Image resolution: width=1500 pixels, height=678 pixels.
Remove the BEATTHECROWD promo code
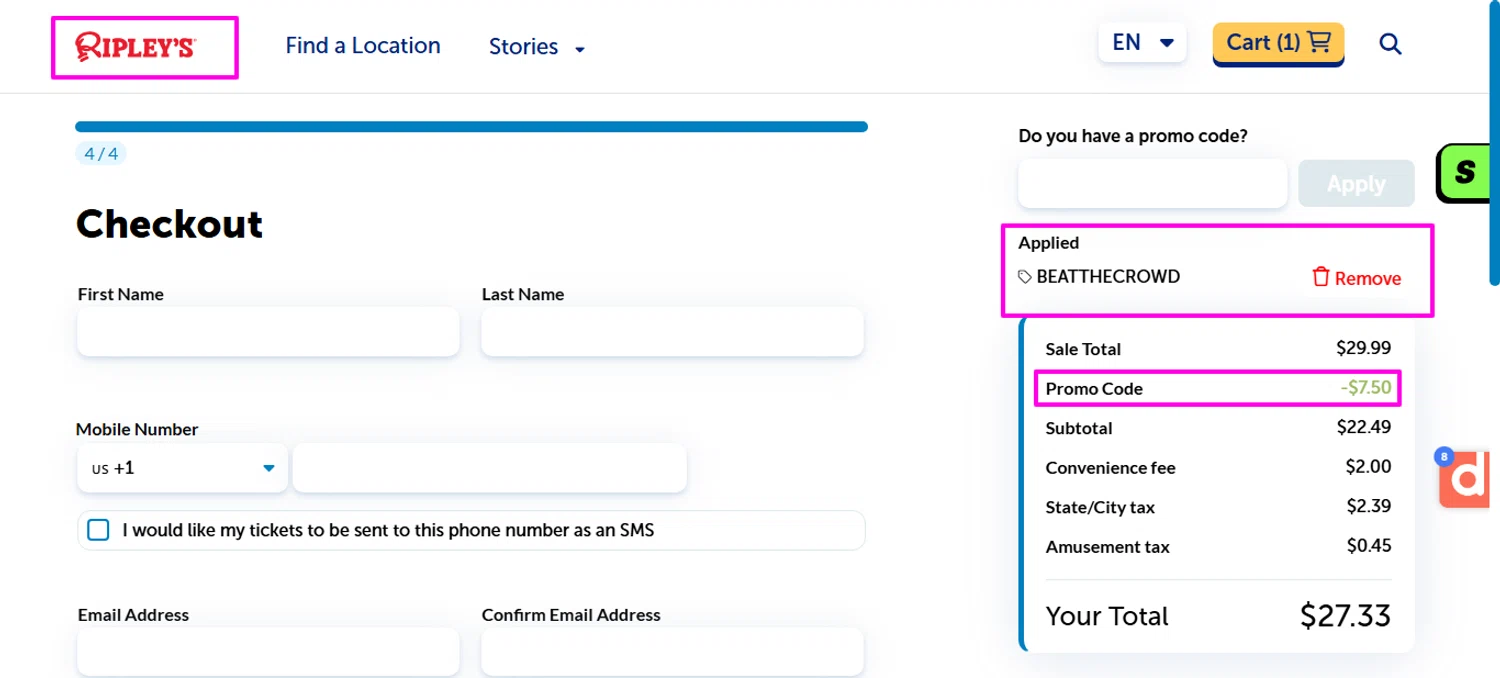coord(1357,278)
